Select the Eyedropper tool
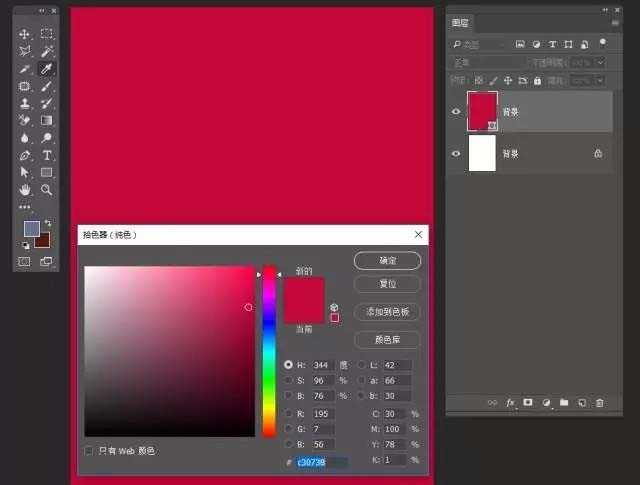 (x=47, y=68)
